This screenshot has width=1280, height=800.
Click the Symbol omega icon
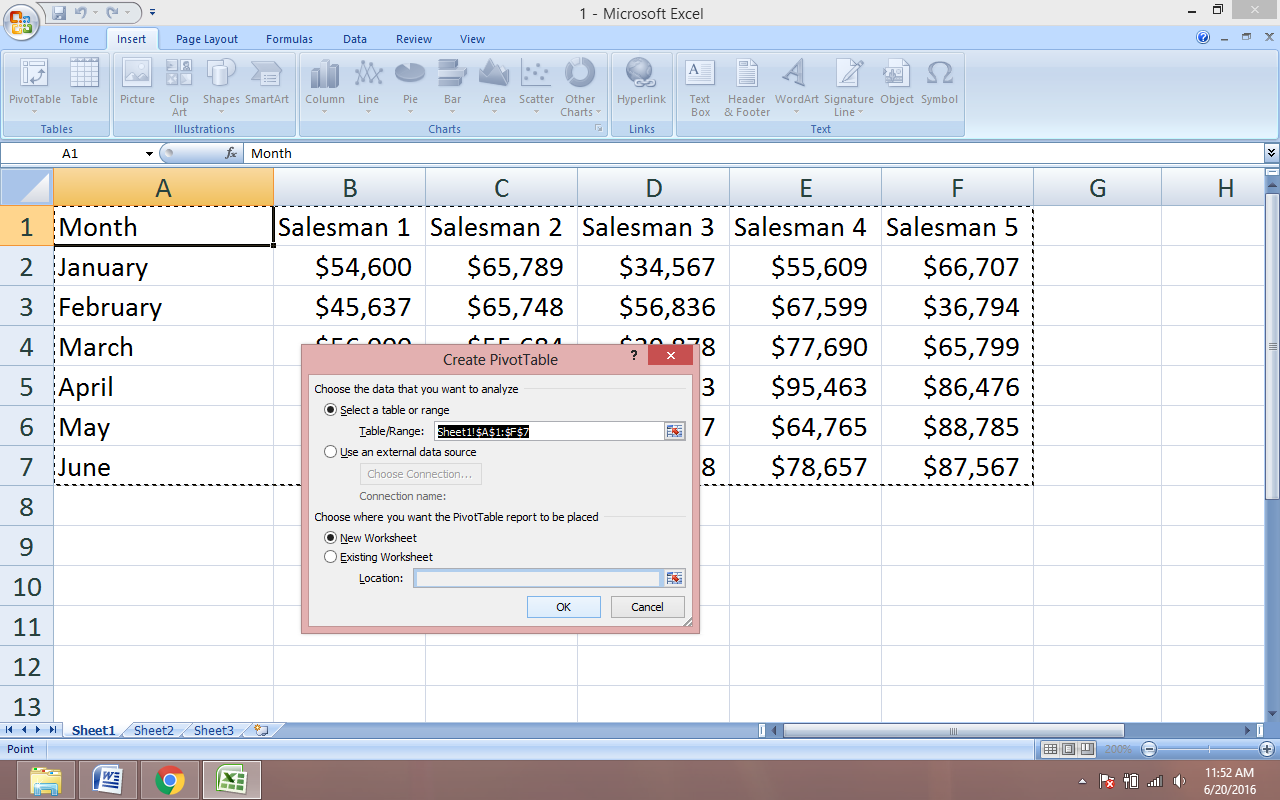[939, 85]
